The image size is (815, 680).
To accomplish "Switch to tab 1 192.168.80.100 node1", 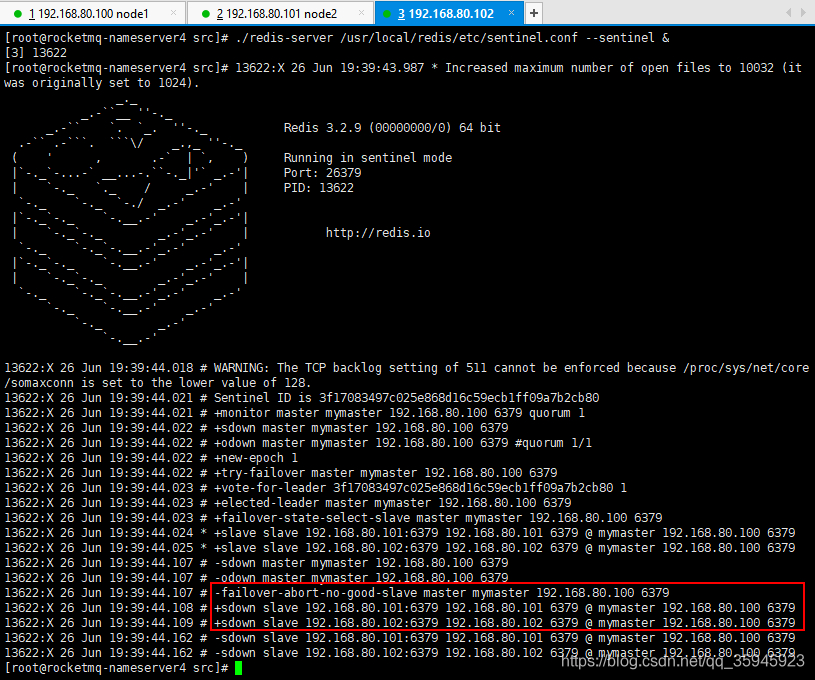I will [x=92, y=13].
